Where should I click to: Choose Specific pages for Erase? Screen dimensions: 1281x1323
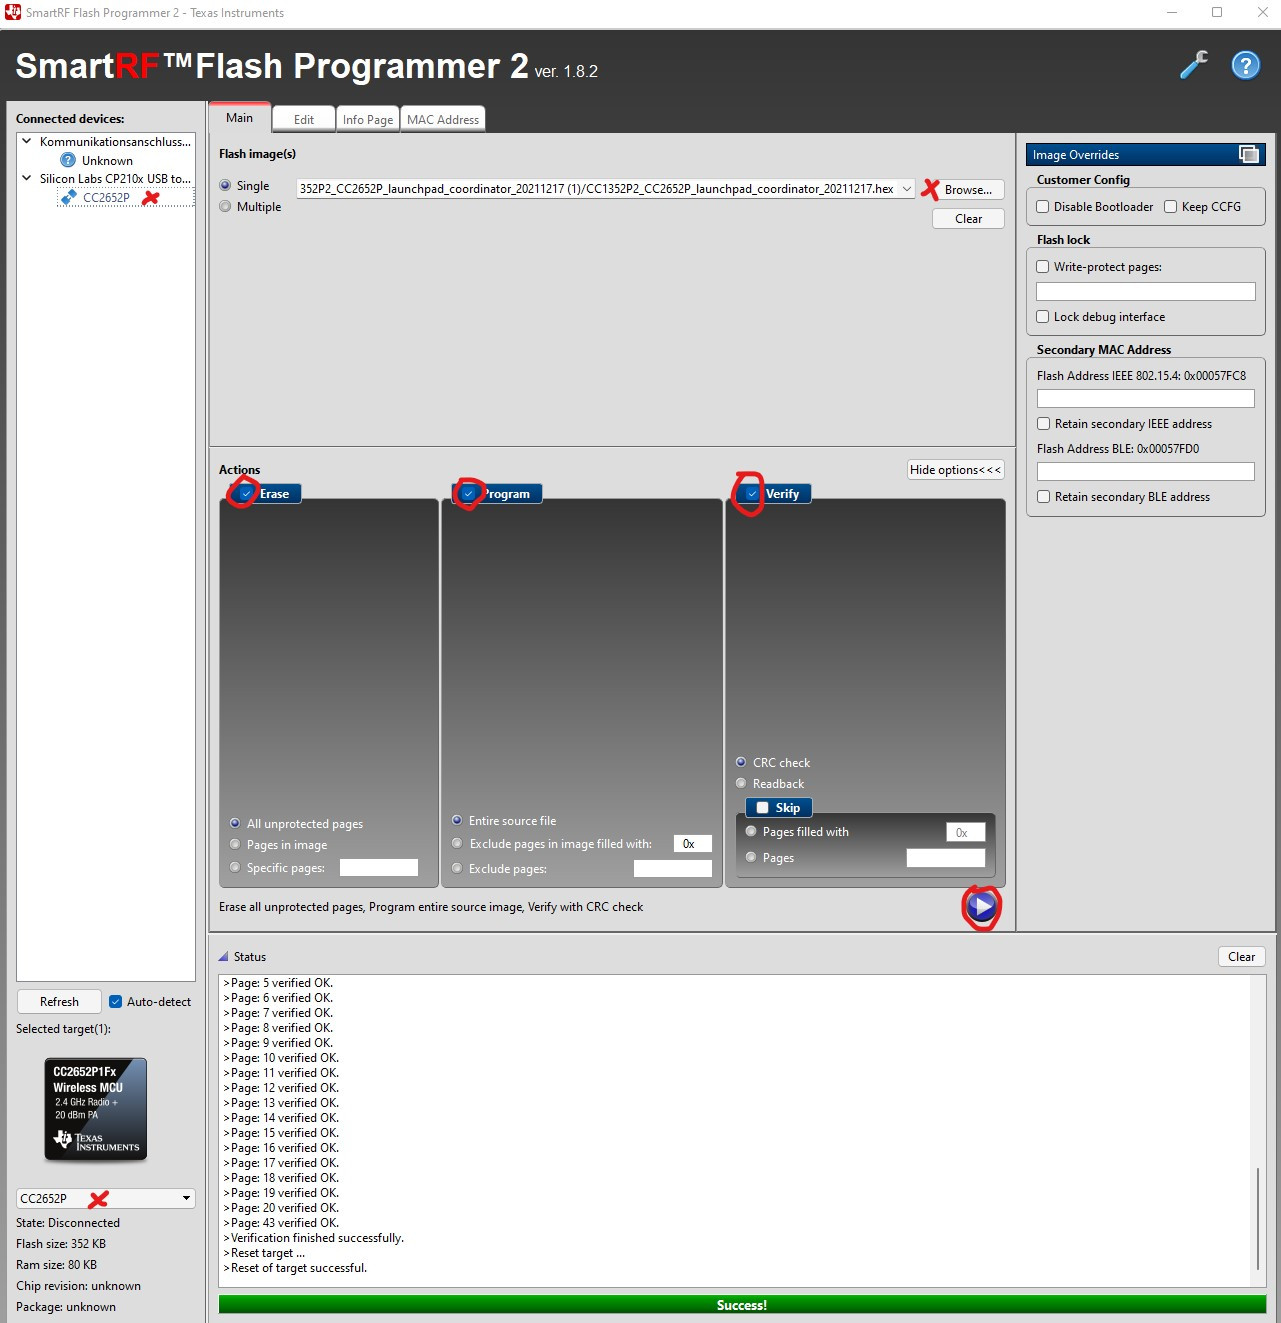point(235,868)
